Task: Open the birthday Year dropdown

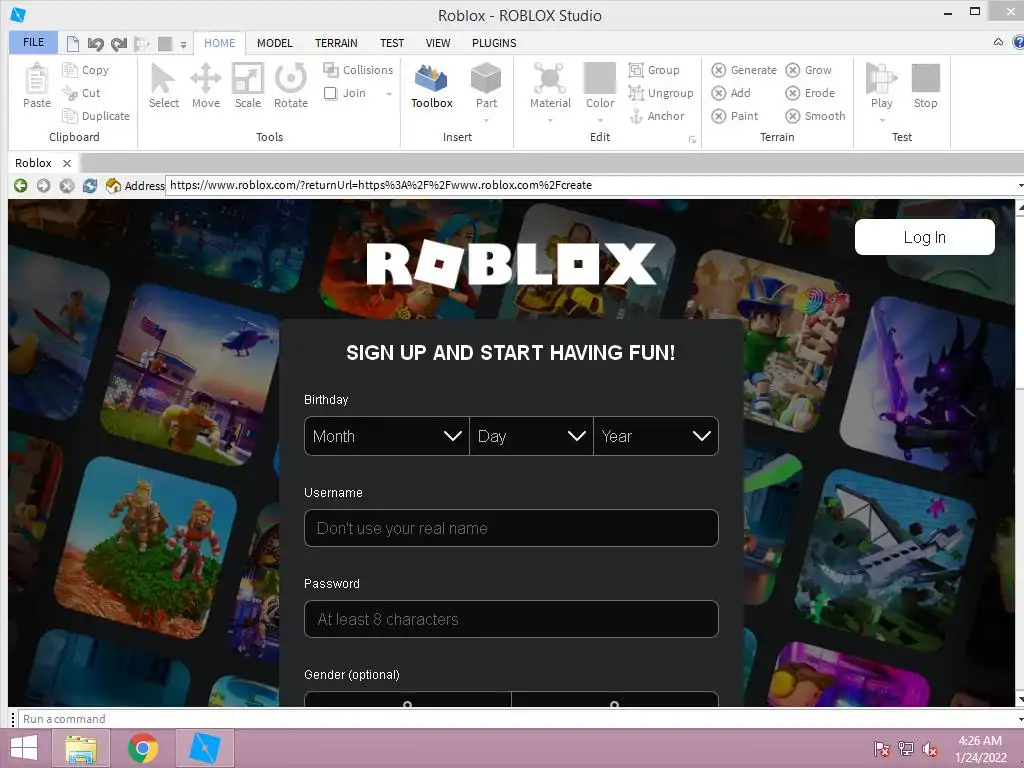Action: [x=656, y=436]
